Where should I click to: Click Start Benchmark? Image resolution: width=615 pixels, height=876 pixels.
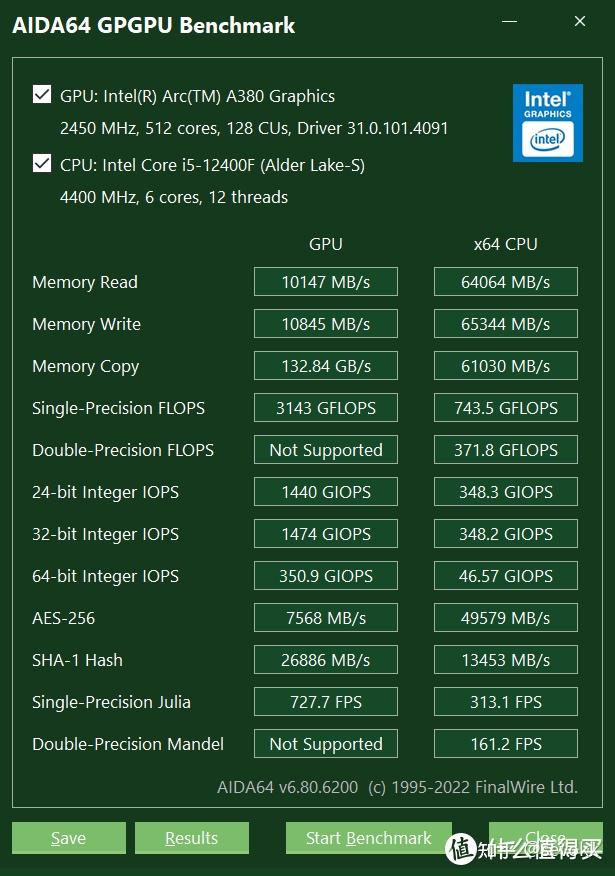tap(368, 838)
